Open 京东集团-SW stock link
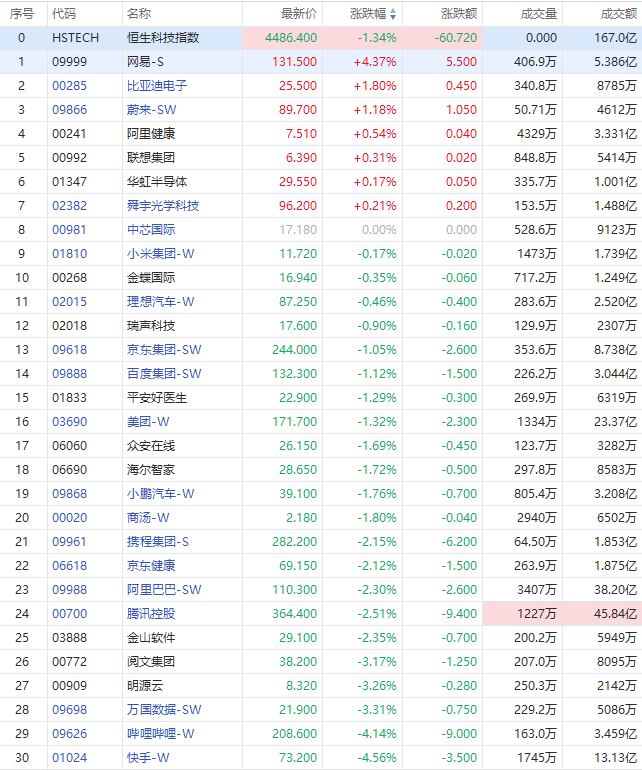Image resolution: width=642 pixels, height=771 pixels. pyautogui.click(x=164, y=350)
